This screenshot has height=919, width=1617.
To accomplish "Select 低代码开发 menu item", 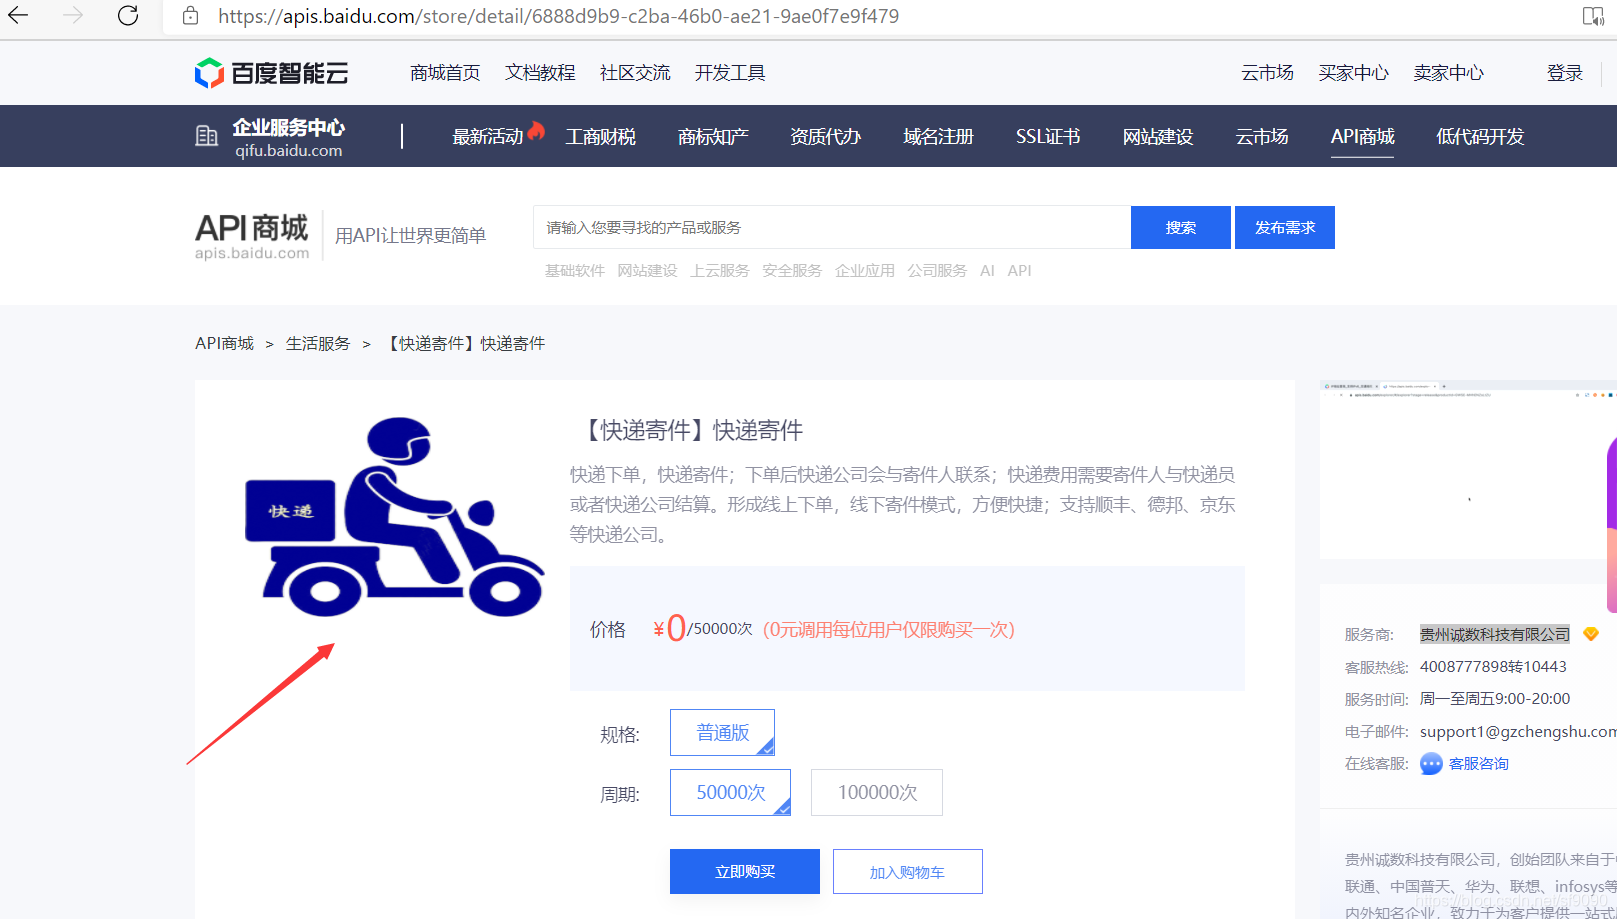I will [x=1480, y=137].
